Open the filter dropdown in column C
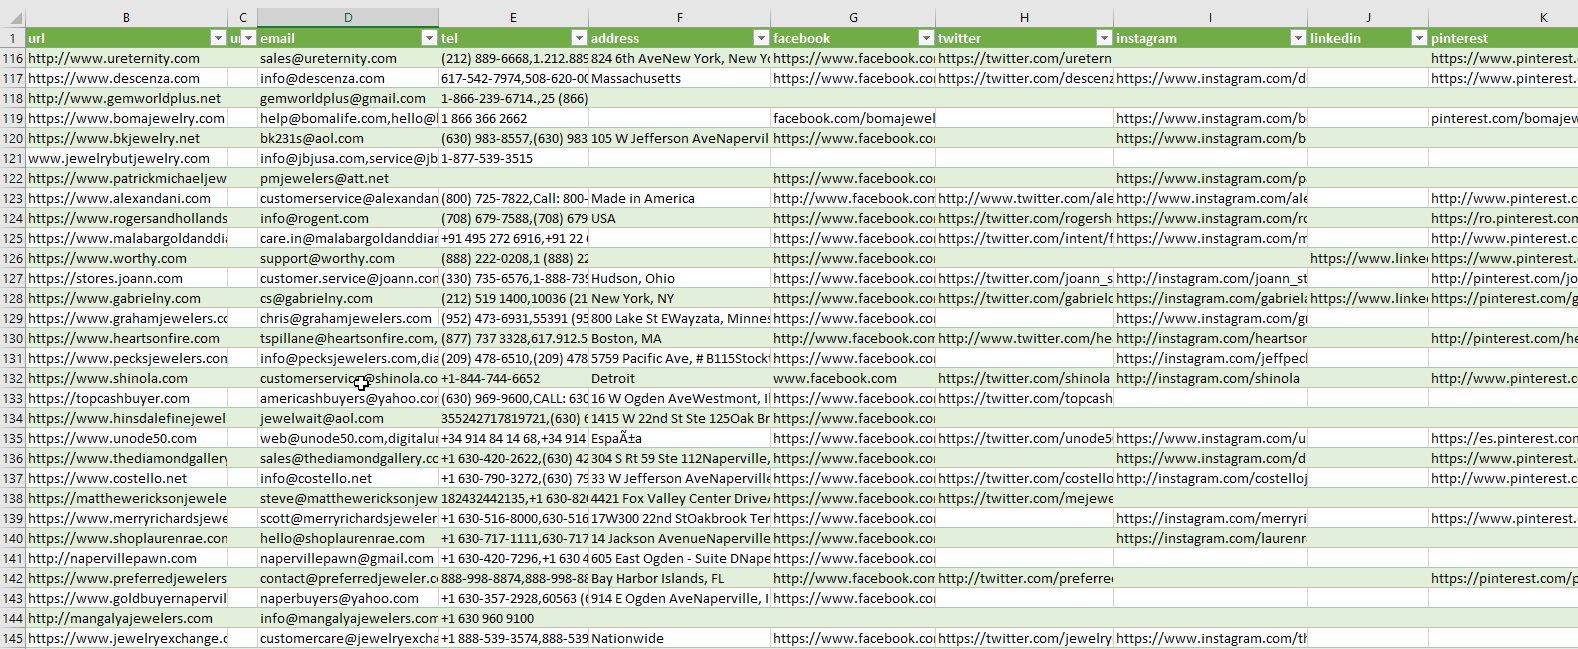This screenshot has width=1578, height=649. (x=249, y=38)
